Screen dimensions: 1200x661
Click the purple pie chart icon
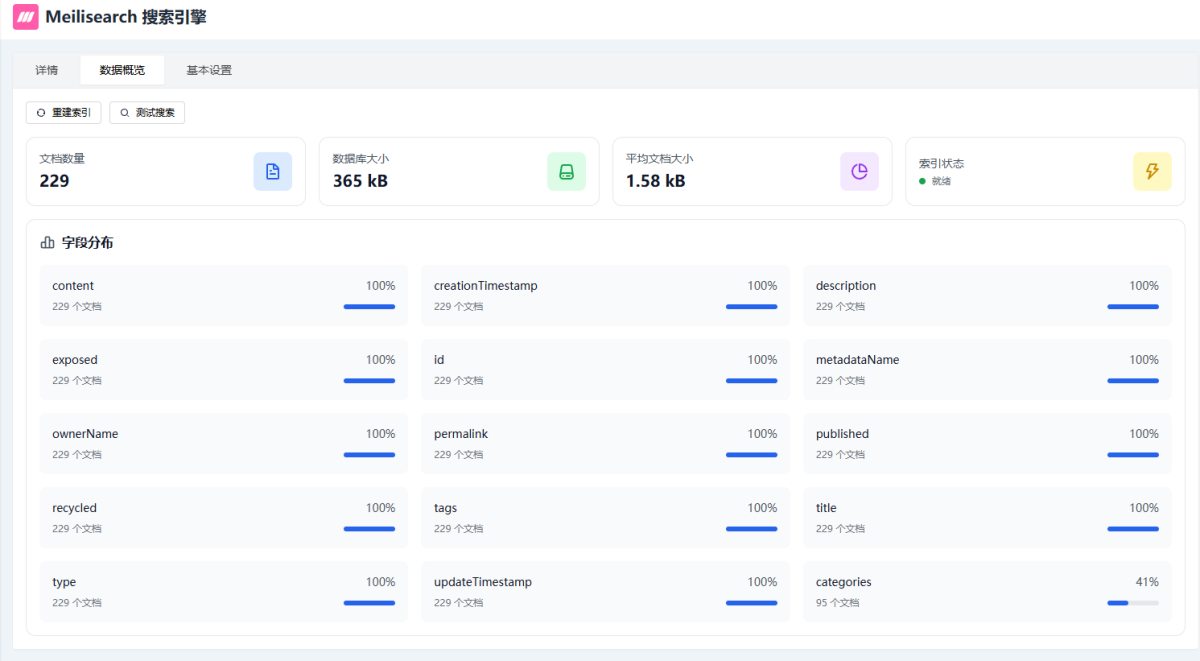(x=859, y=171)
